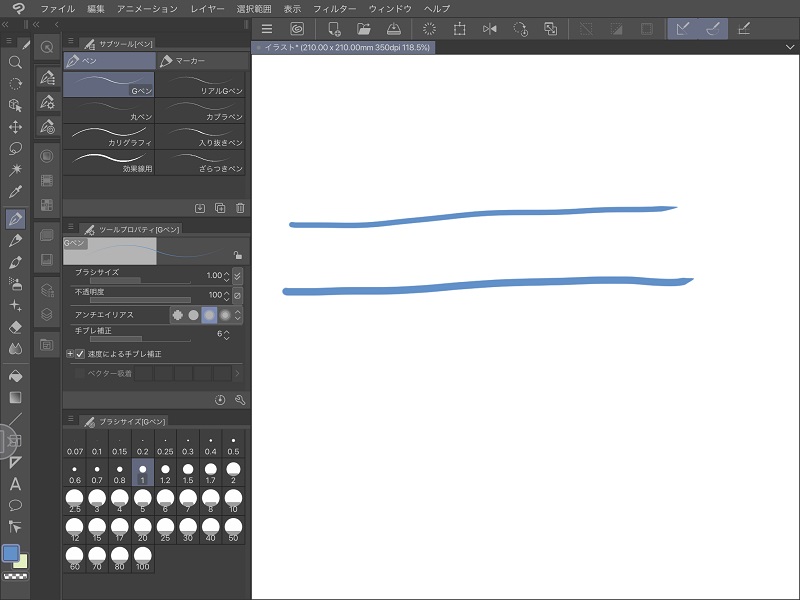
Task: Toggle snap to grid in command bar
Action: click(744, 29)
